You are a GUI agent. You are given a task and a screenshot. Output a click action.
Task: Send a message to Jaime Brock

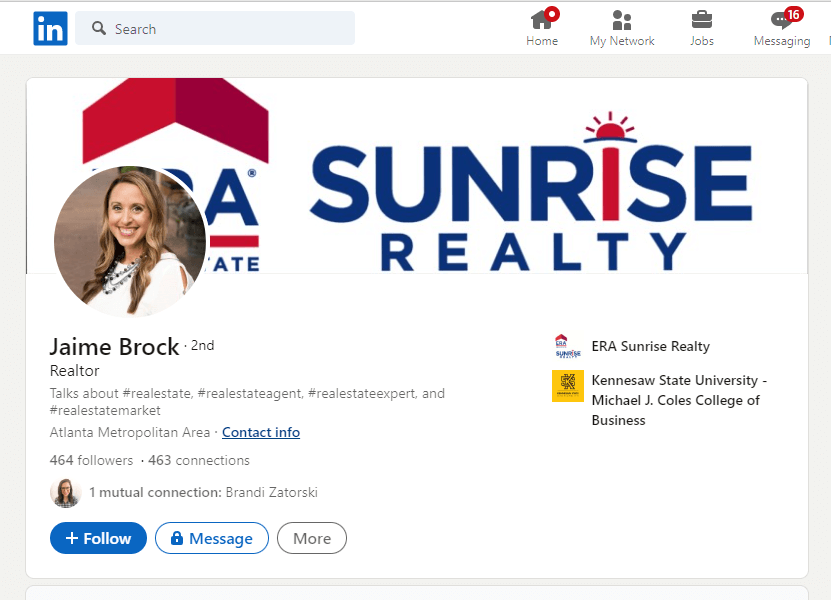click(211, 538)
